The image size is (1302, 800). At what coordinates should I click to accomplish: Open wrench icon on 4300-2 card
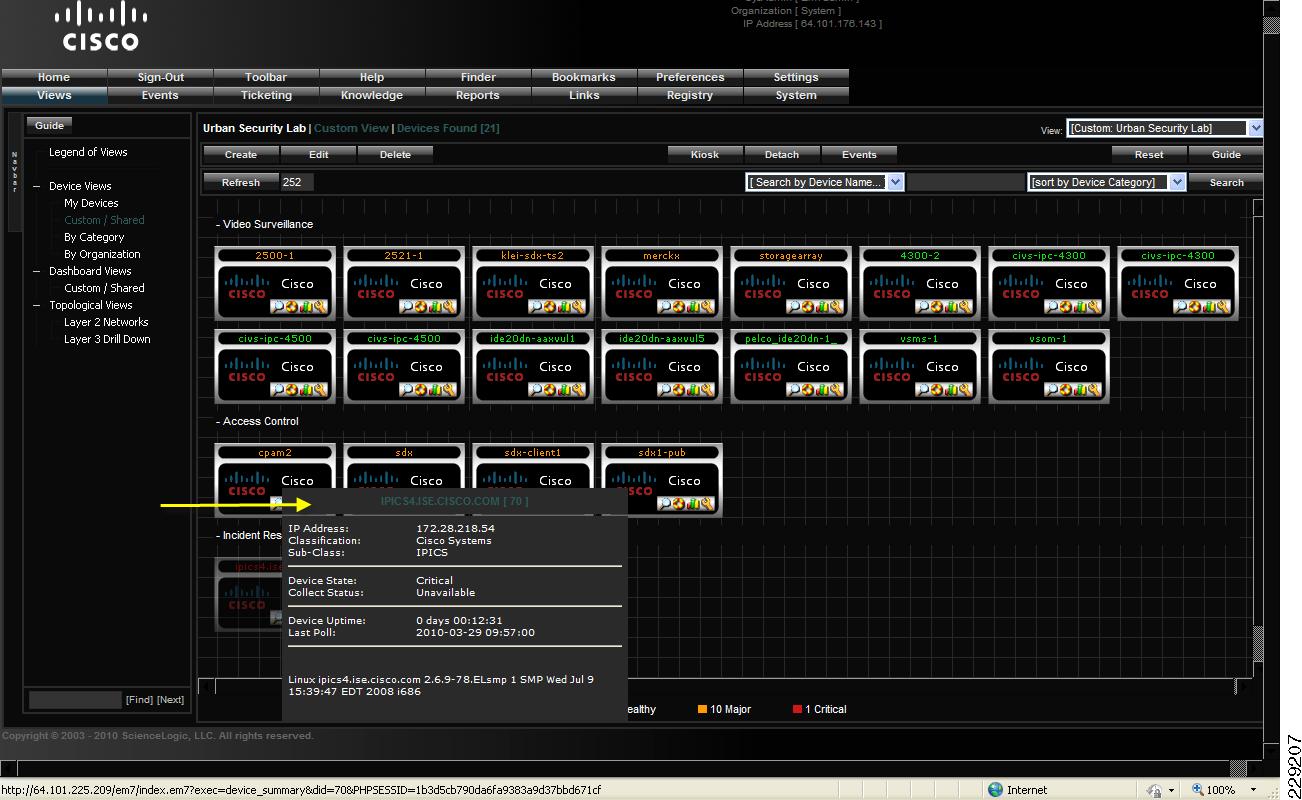966,306
